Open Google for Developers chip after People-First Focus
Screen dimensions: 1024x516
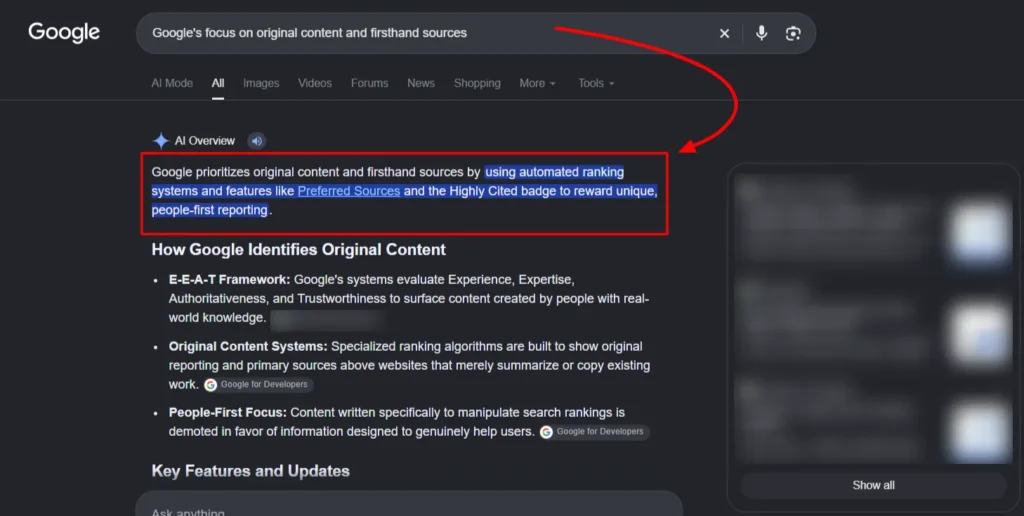[x=594, y=432]
